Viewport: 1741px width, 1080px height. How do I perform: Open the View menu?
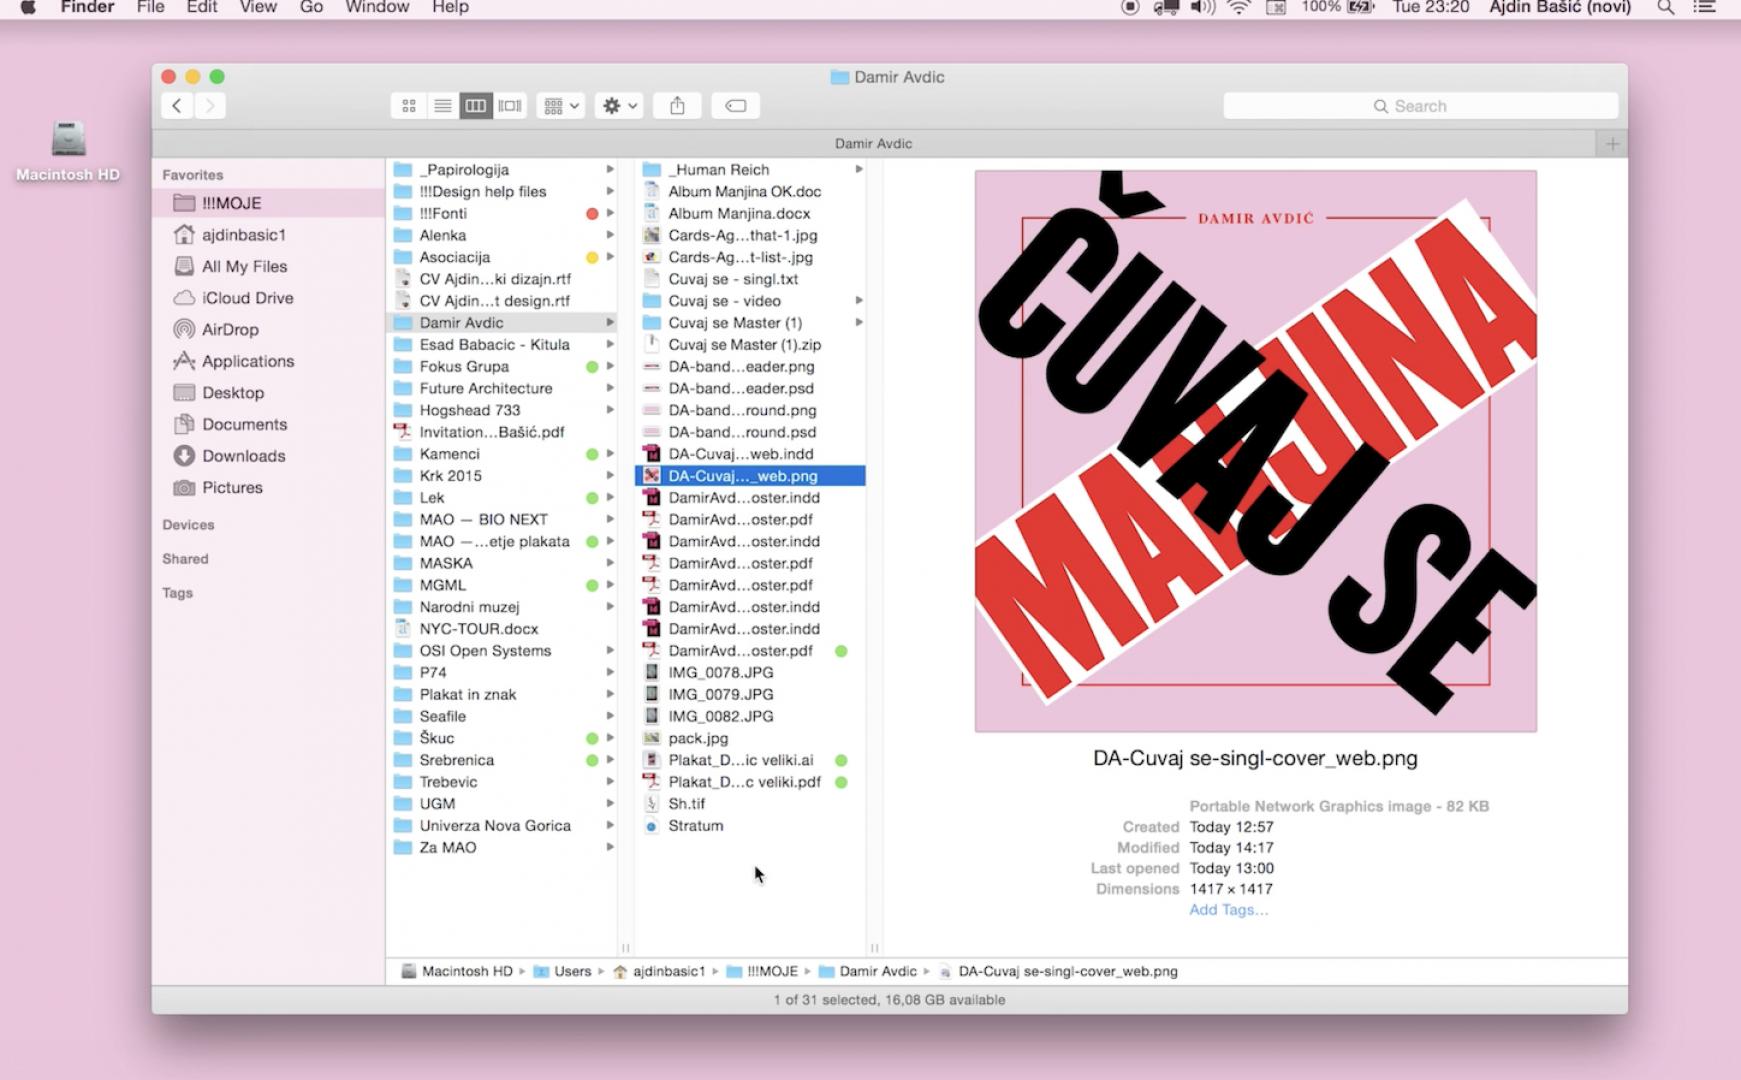tap(257, 8)
